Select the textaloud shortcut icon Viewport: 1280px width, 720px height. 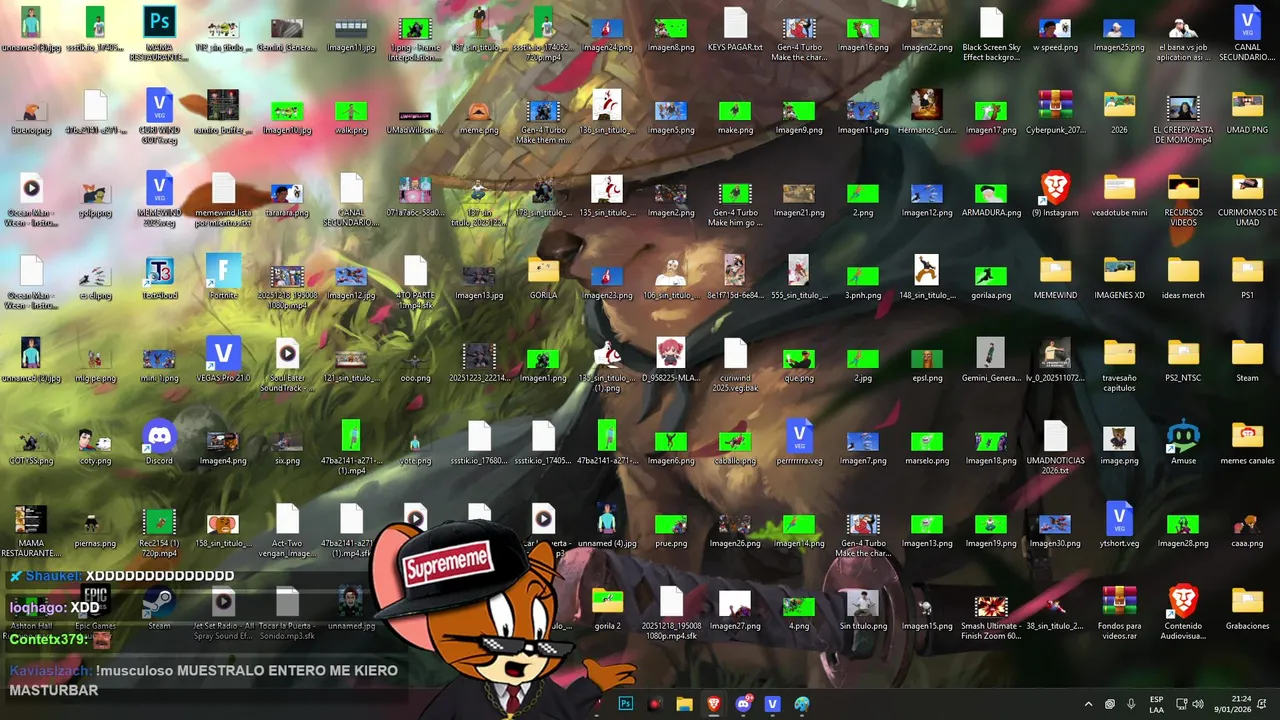pyautogui.click(x=159, y=277)
